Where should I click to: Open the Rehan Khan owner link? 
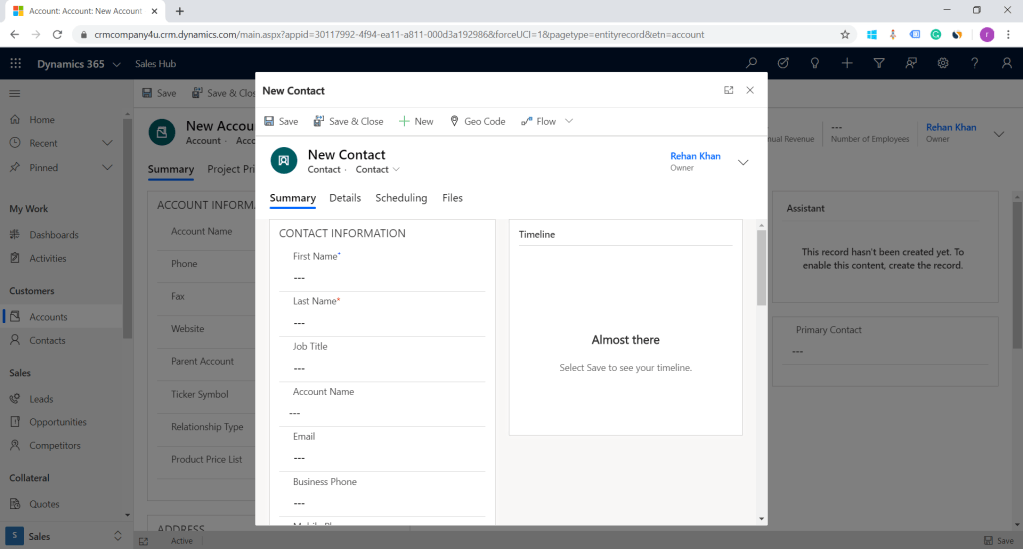695,156
